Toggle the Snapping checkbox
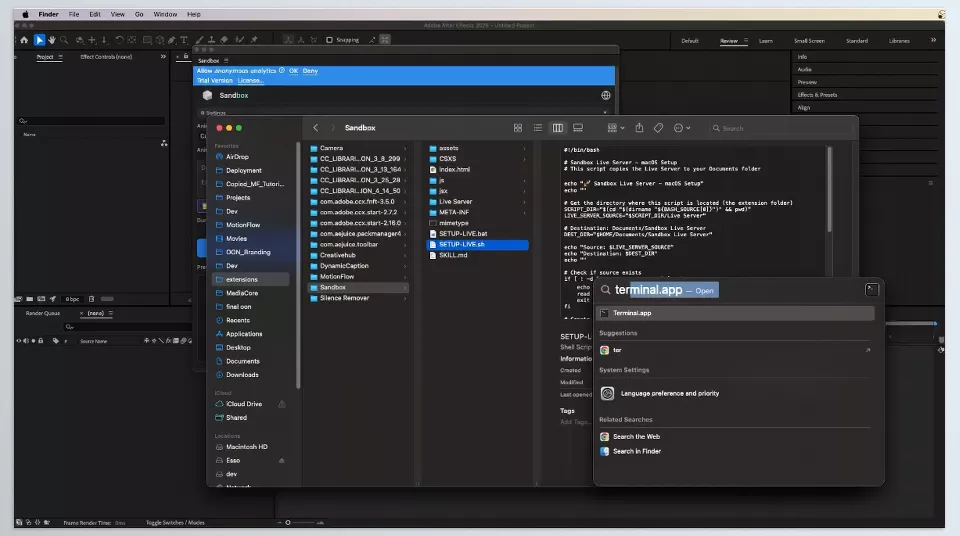 click(x=329, y=40)
